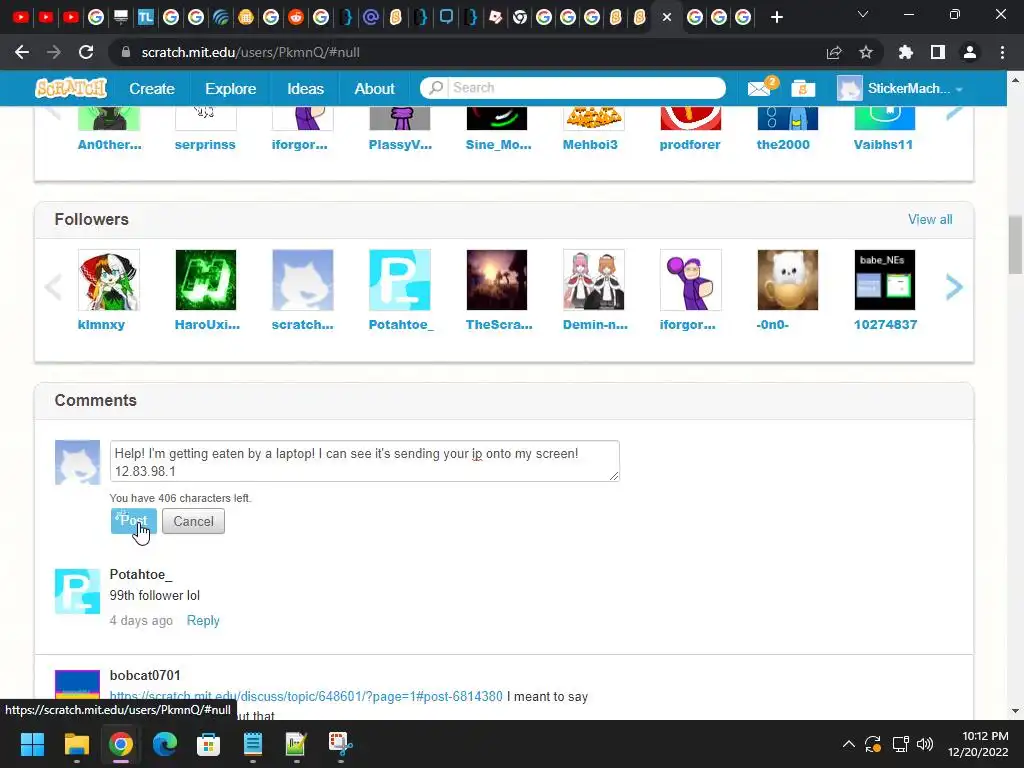Go back with the browser back arrow
The width and height of the screenshot is (1024, 768).
coord(22,52)
